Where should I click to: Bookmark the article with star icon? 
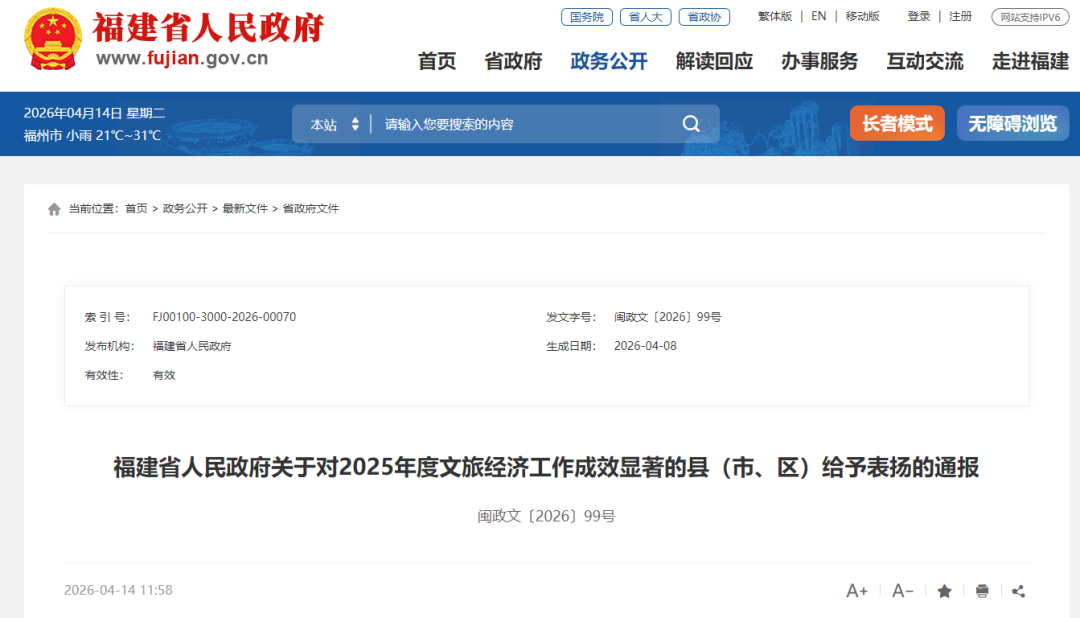pyautogui.click(x=944, y=591)
